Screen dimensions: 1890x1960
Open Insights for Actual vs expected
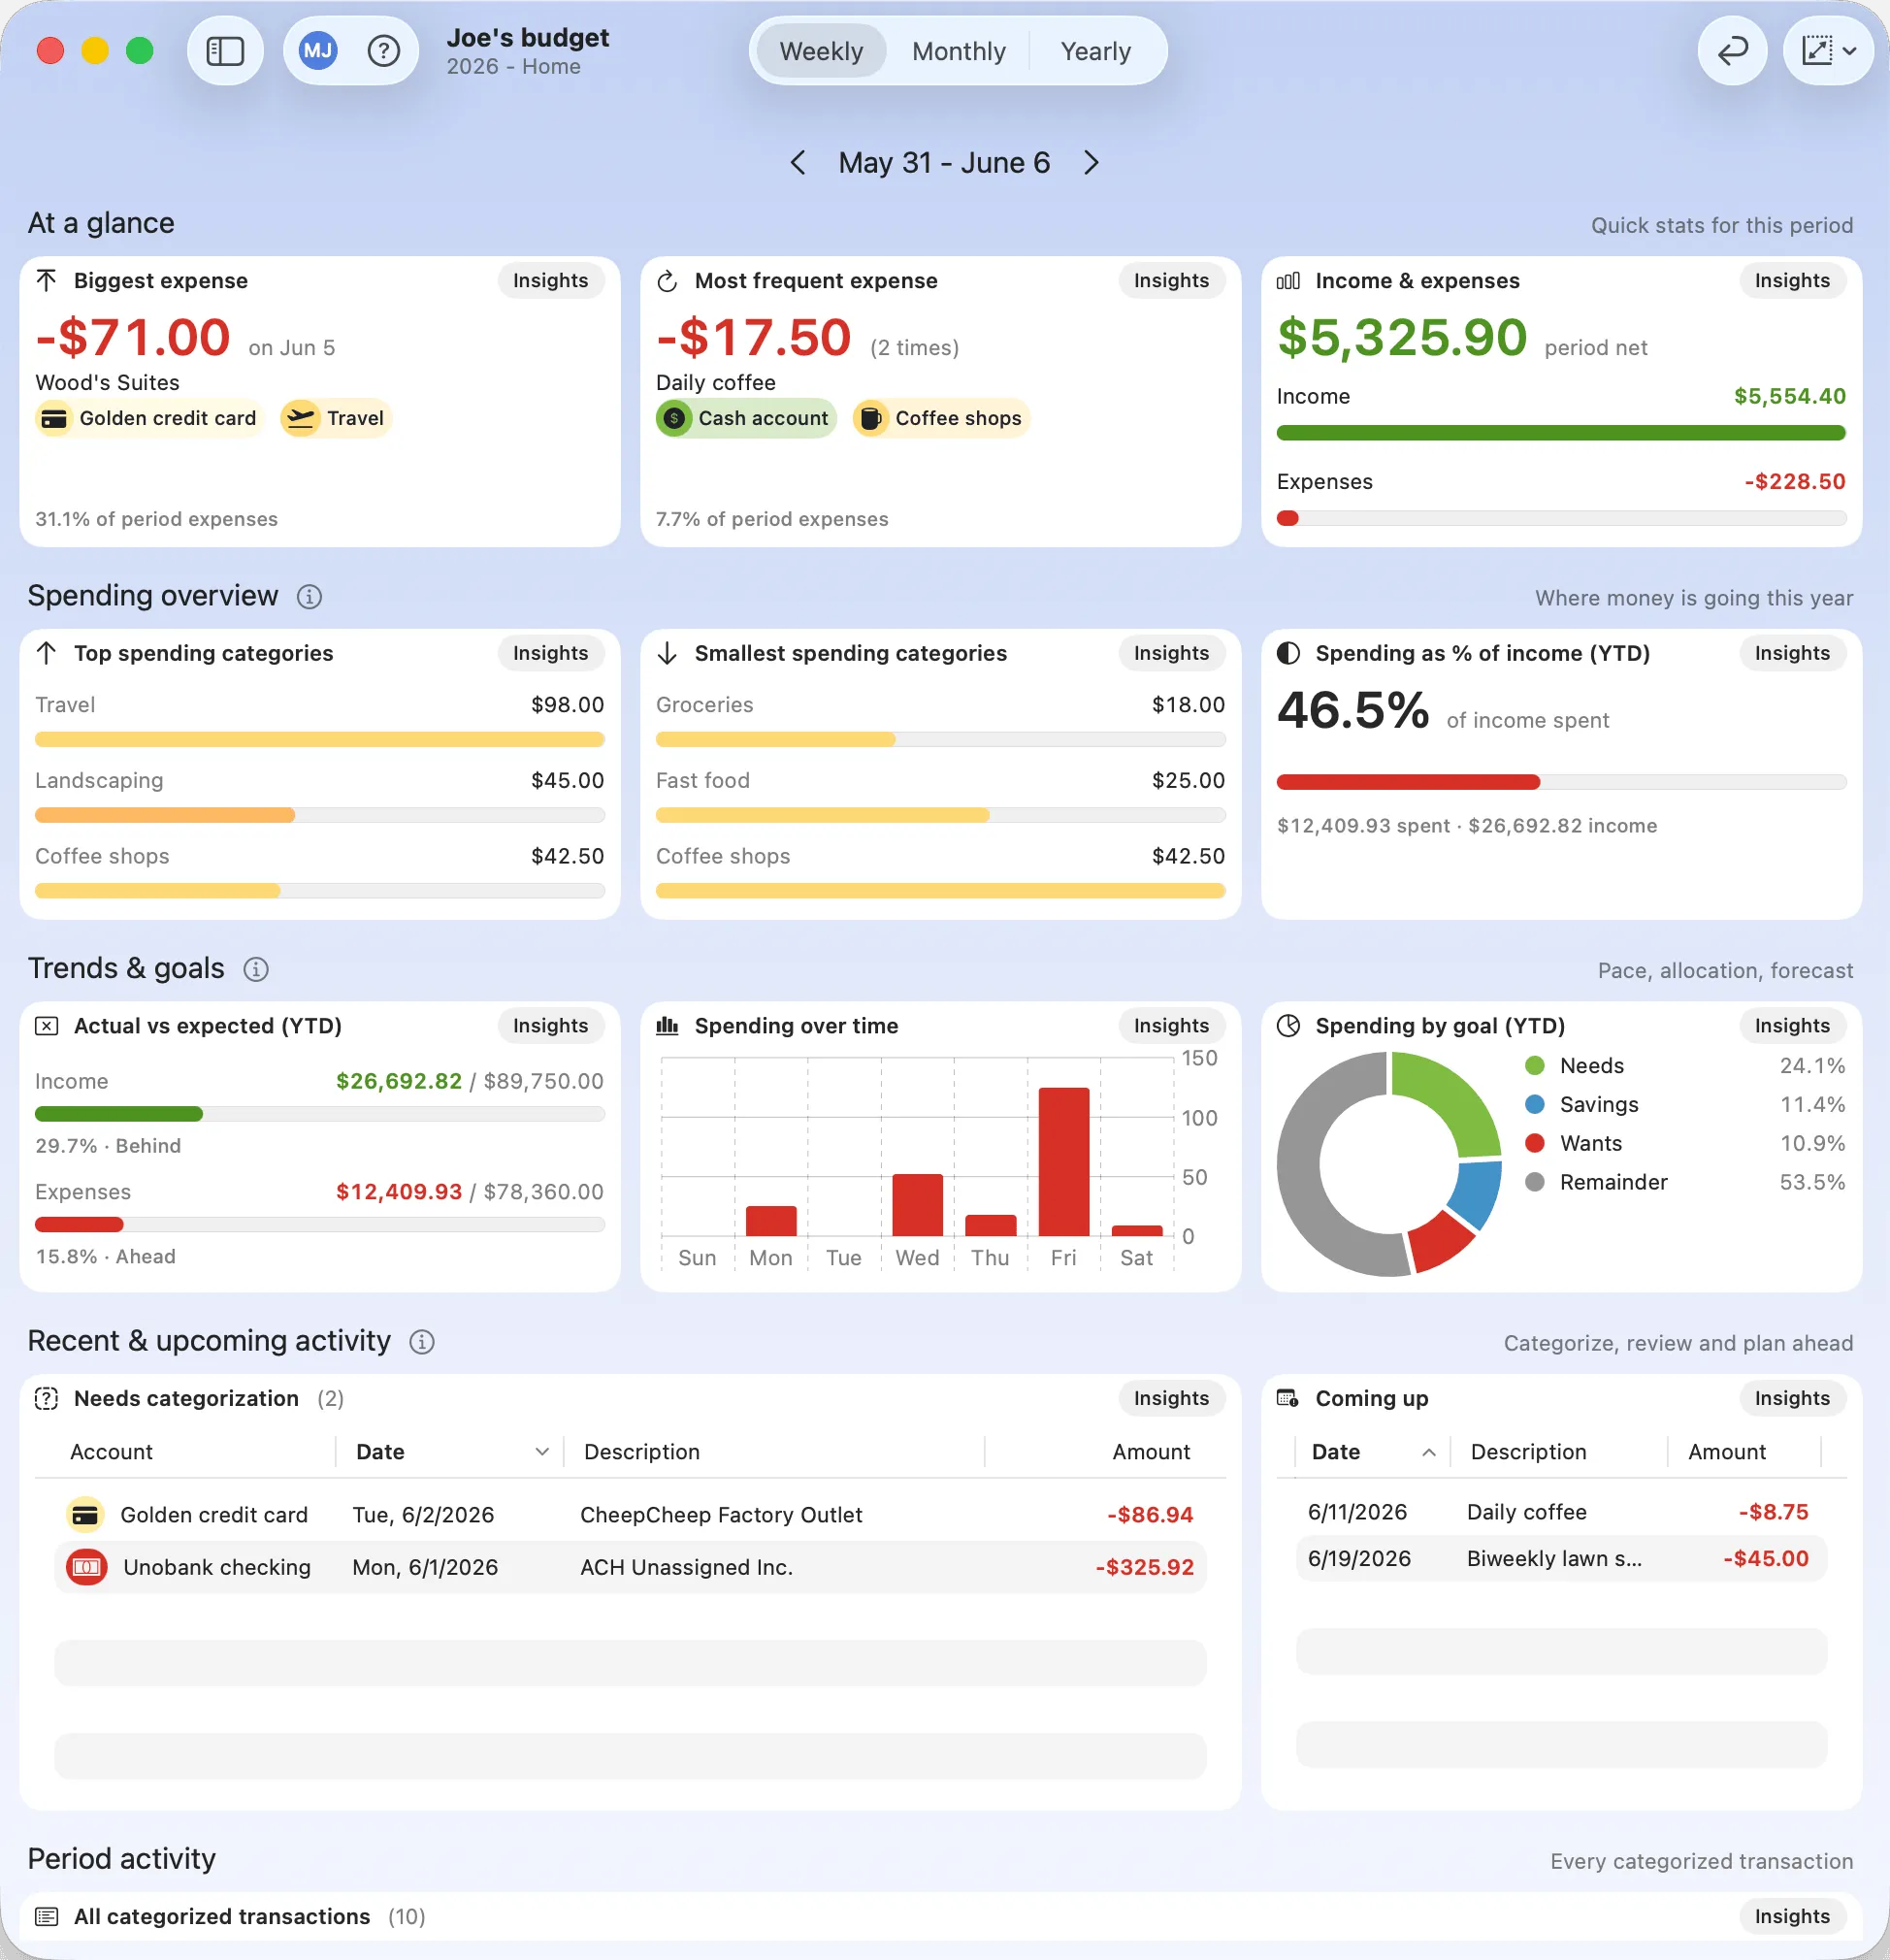pos(550,1026)
